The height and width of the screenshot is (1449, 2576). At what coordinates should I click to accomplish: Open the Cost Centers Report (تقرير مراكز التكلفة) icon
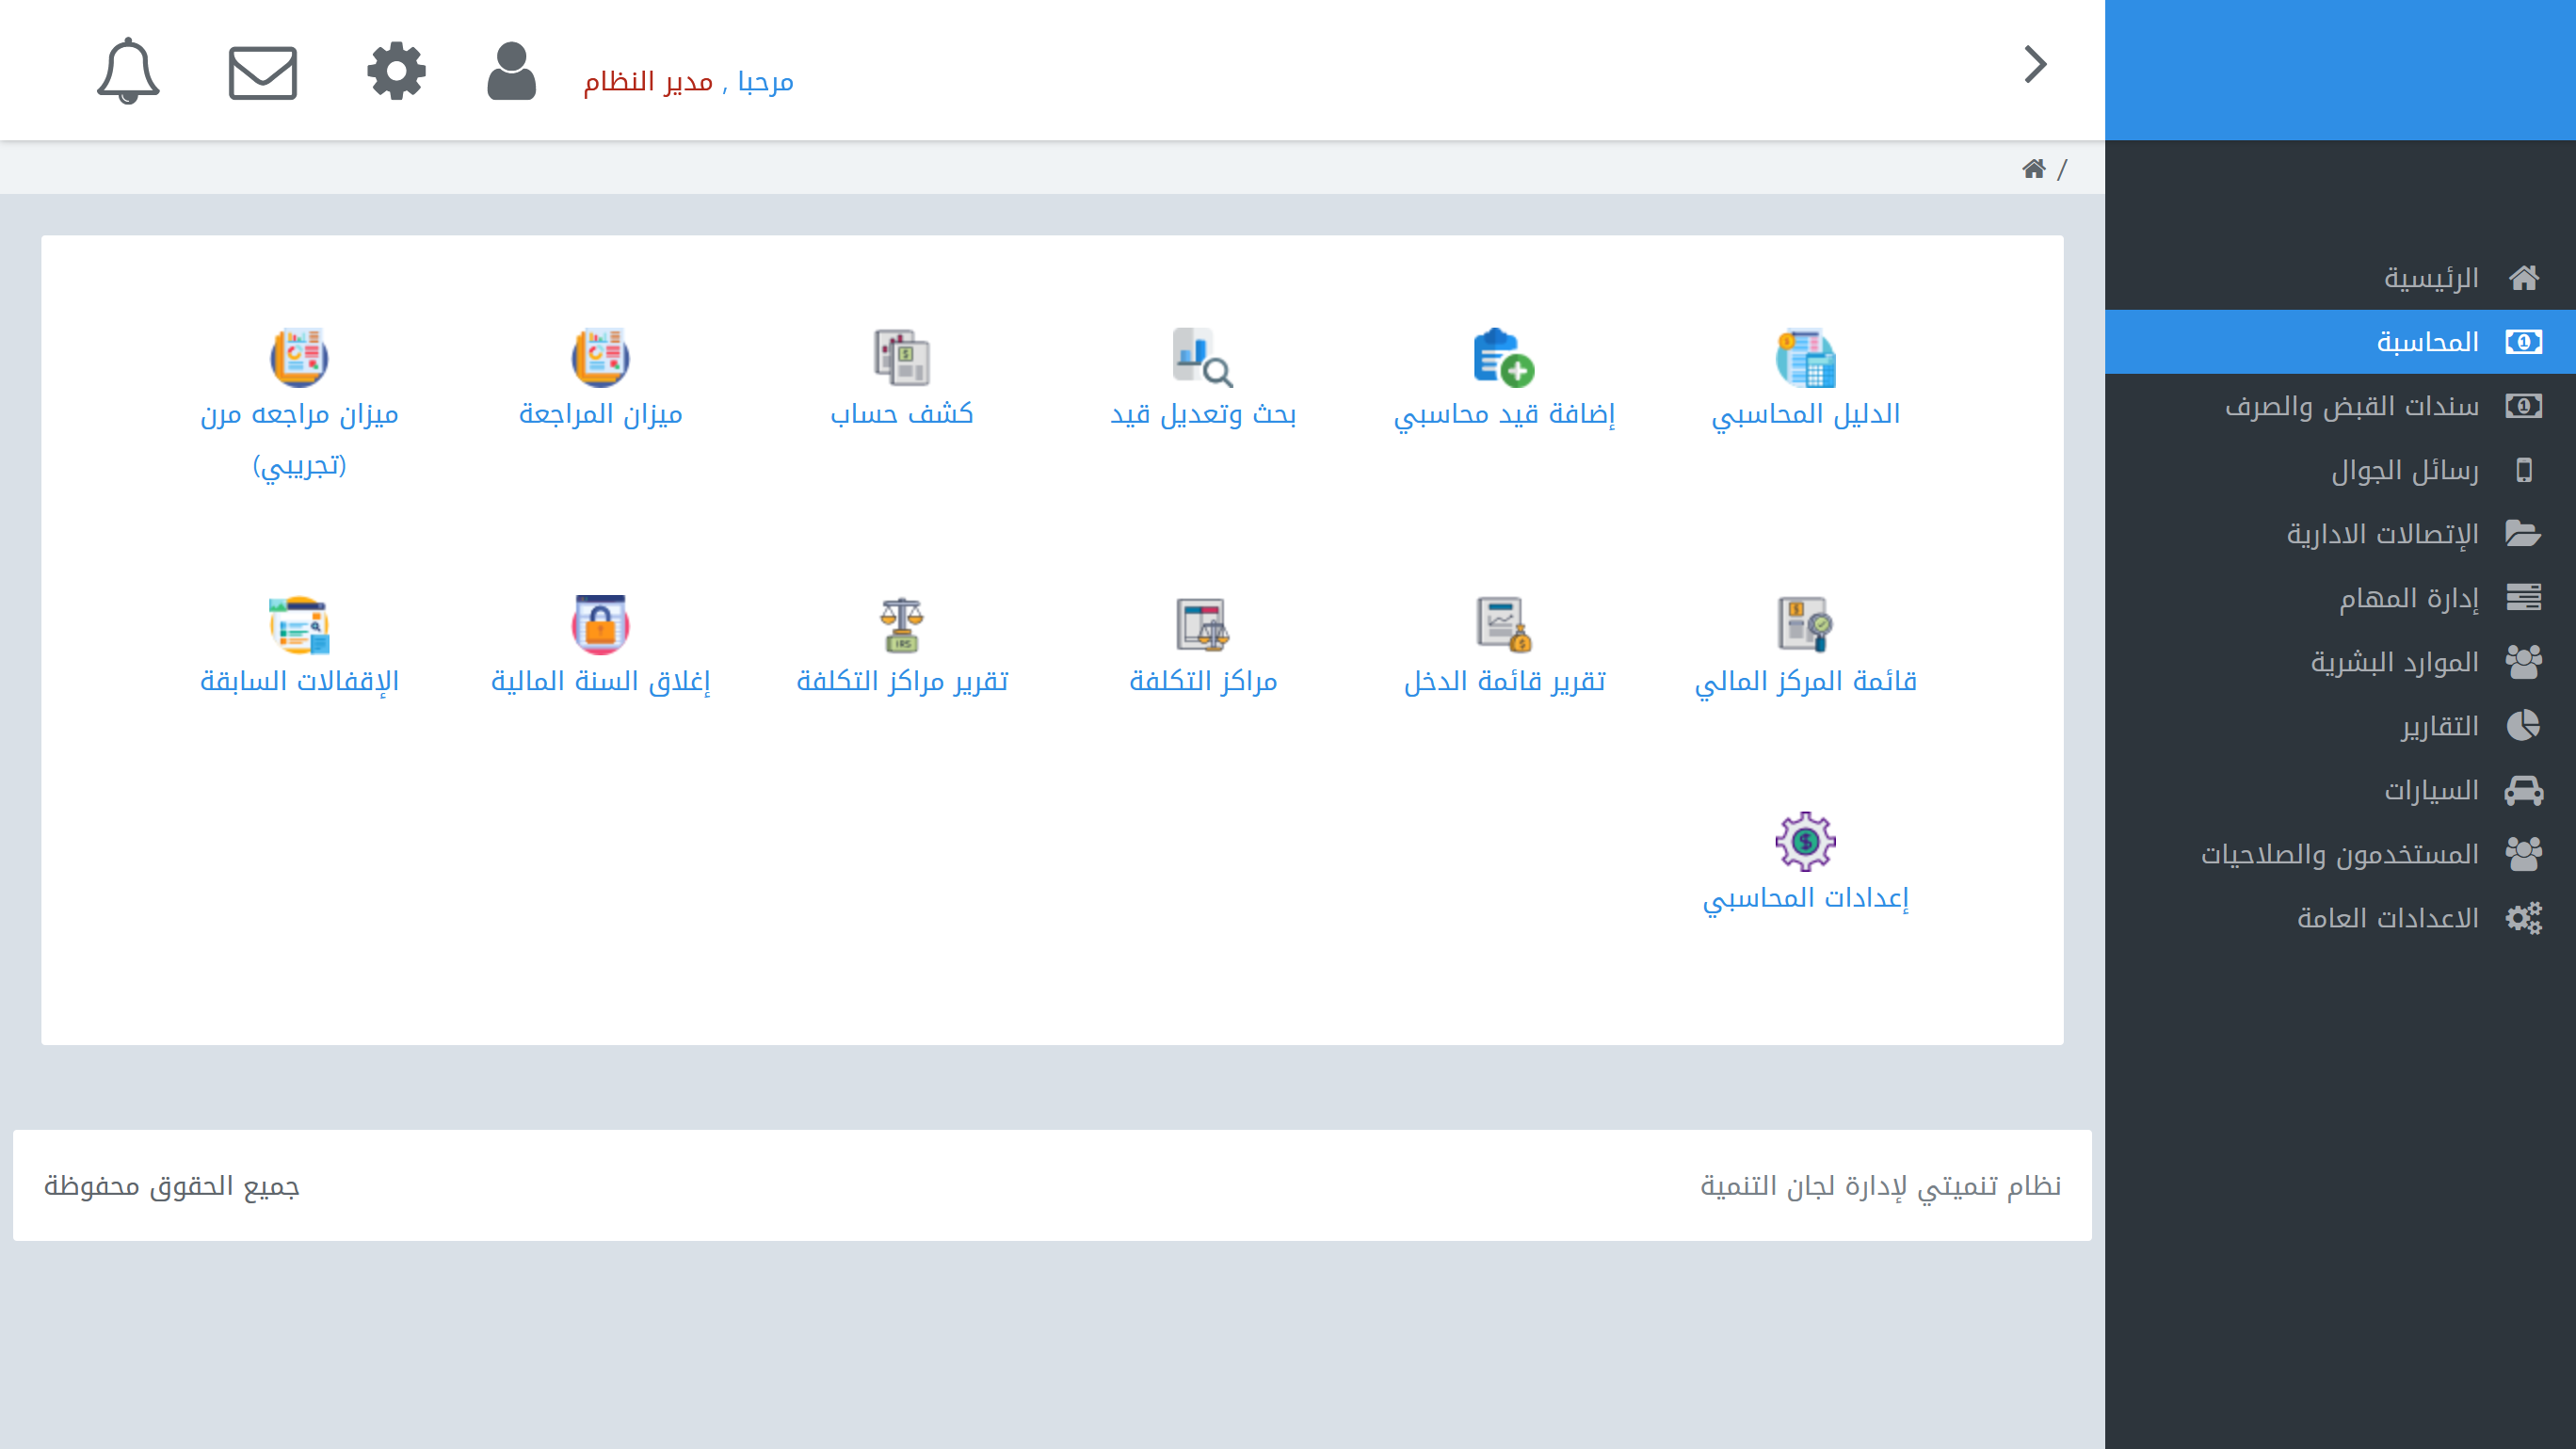tap(901, 625)
